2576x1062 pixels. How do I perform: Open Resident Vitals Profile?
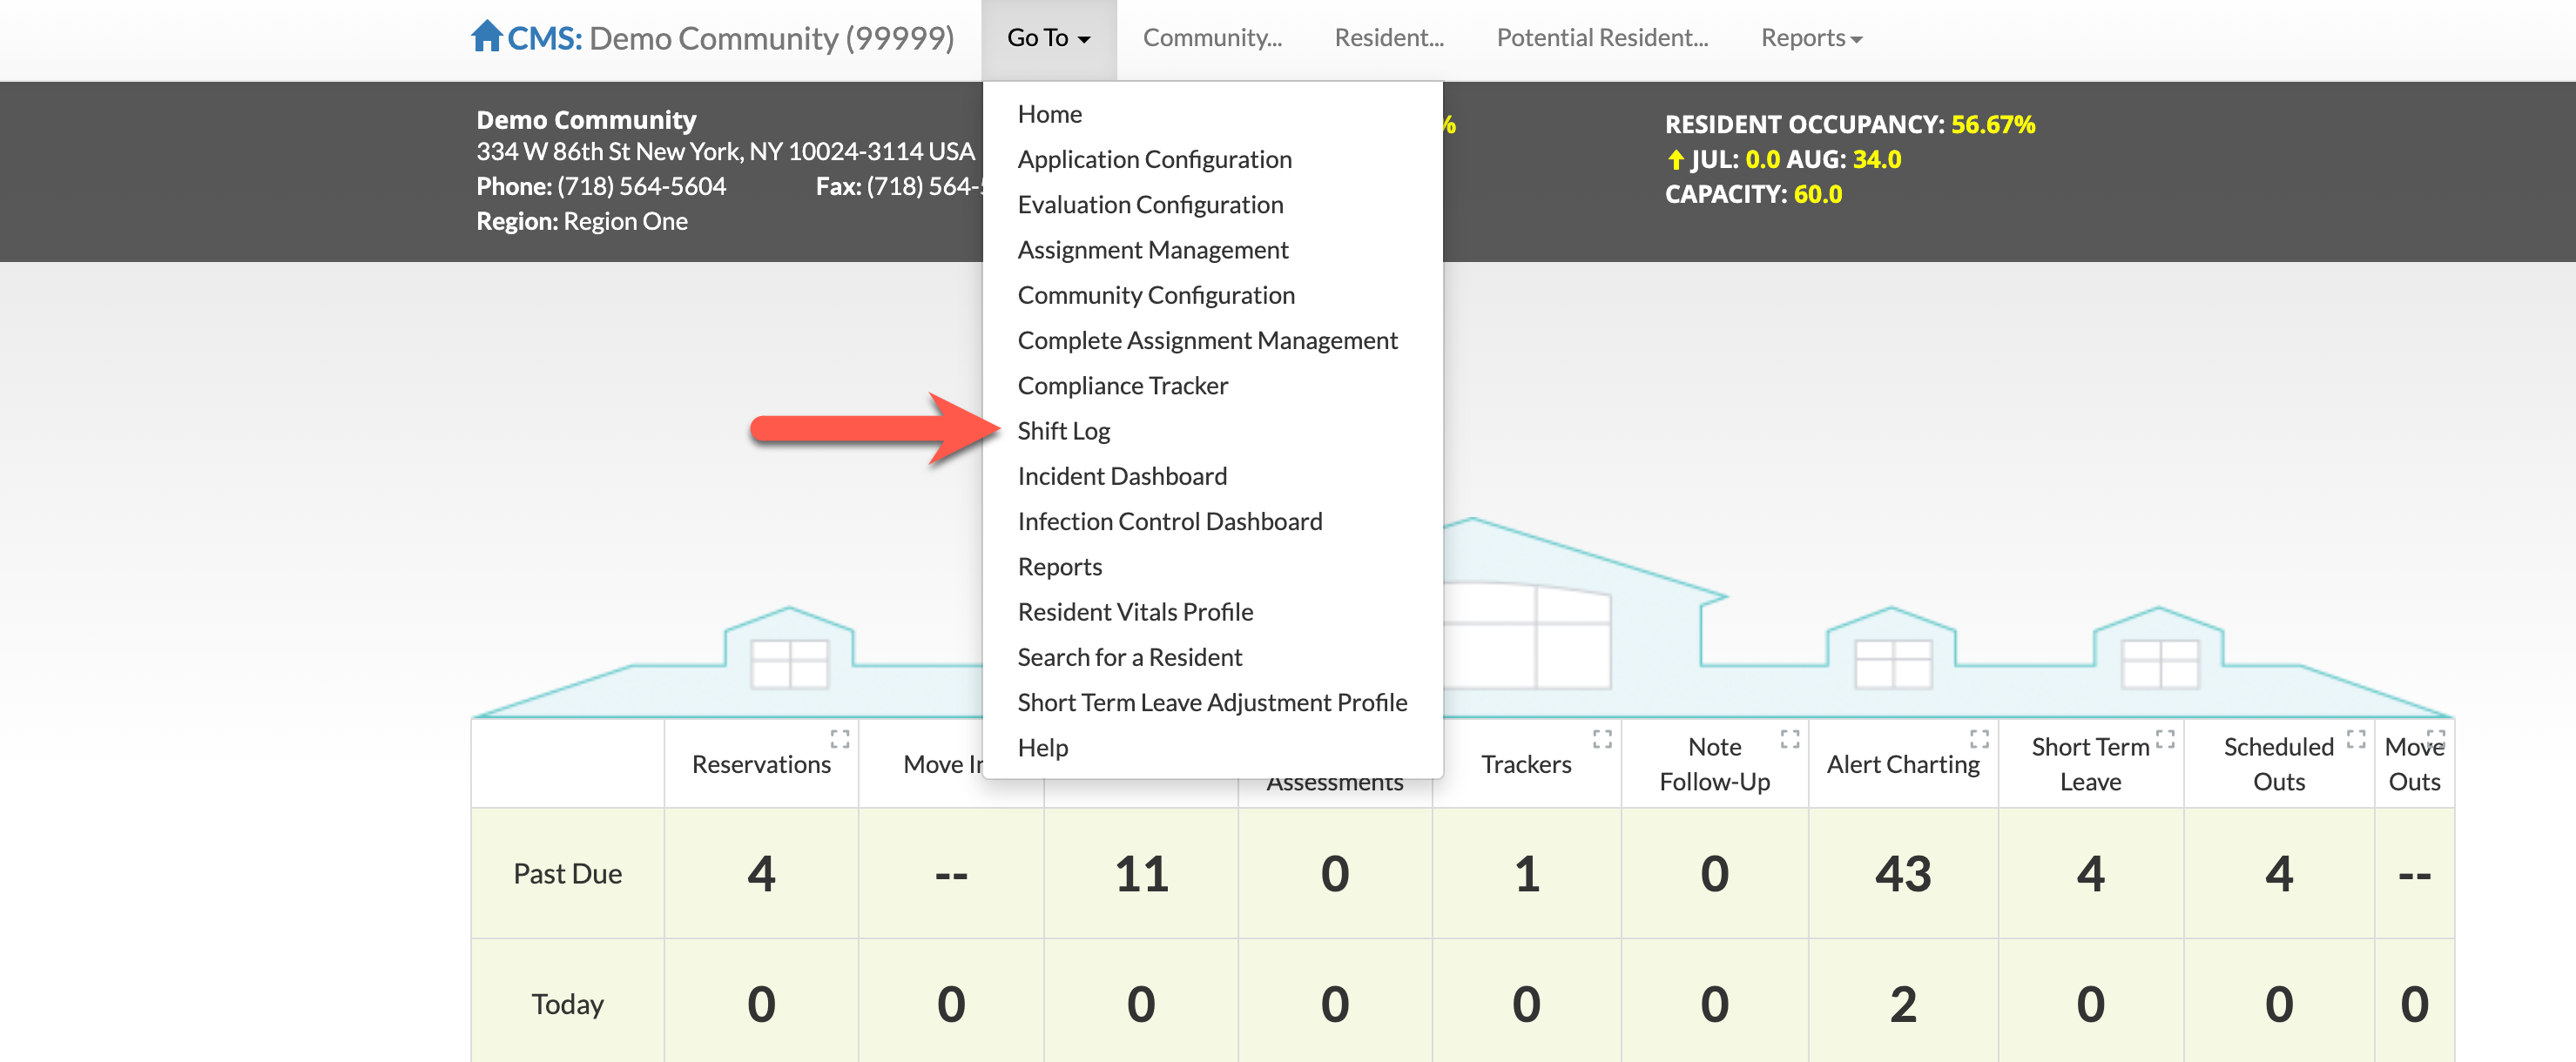(x=1135, y=612)
